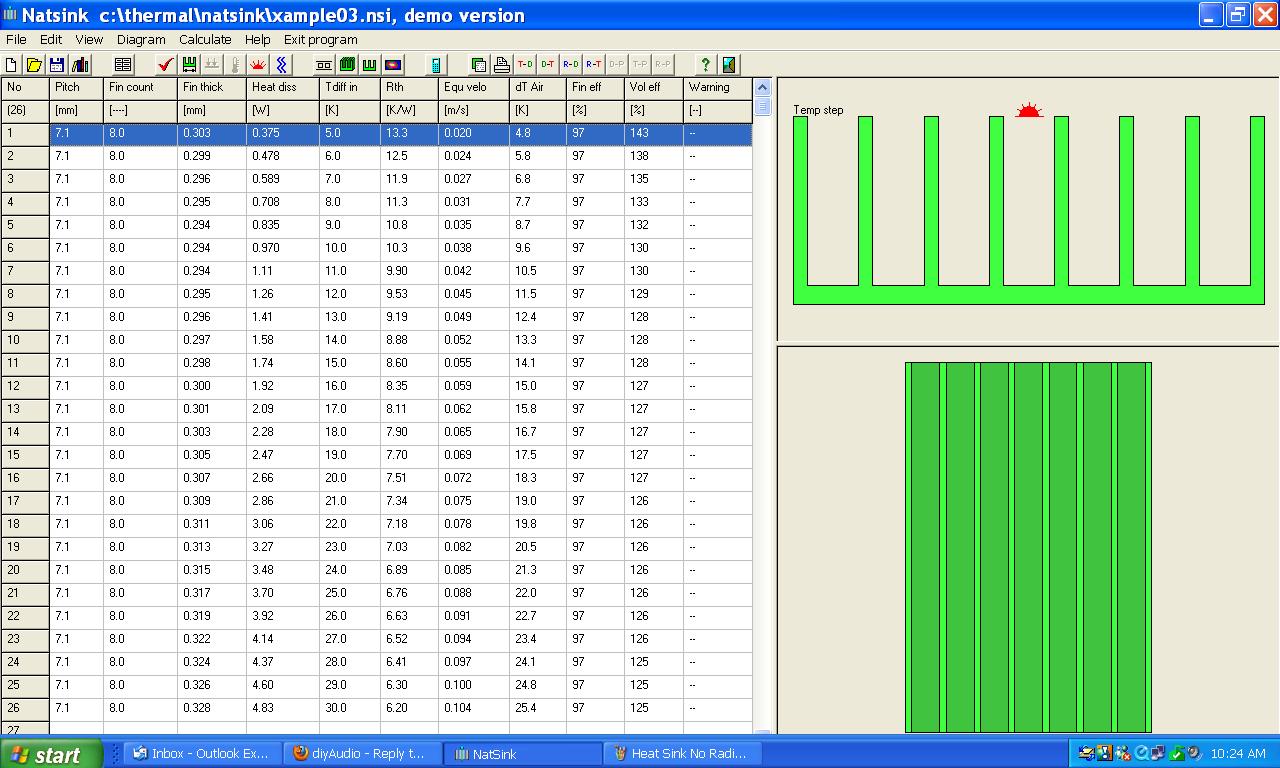Save the project with the floppy disk icon
Screen dimensions: 1280x768
tap(57, 65)
